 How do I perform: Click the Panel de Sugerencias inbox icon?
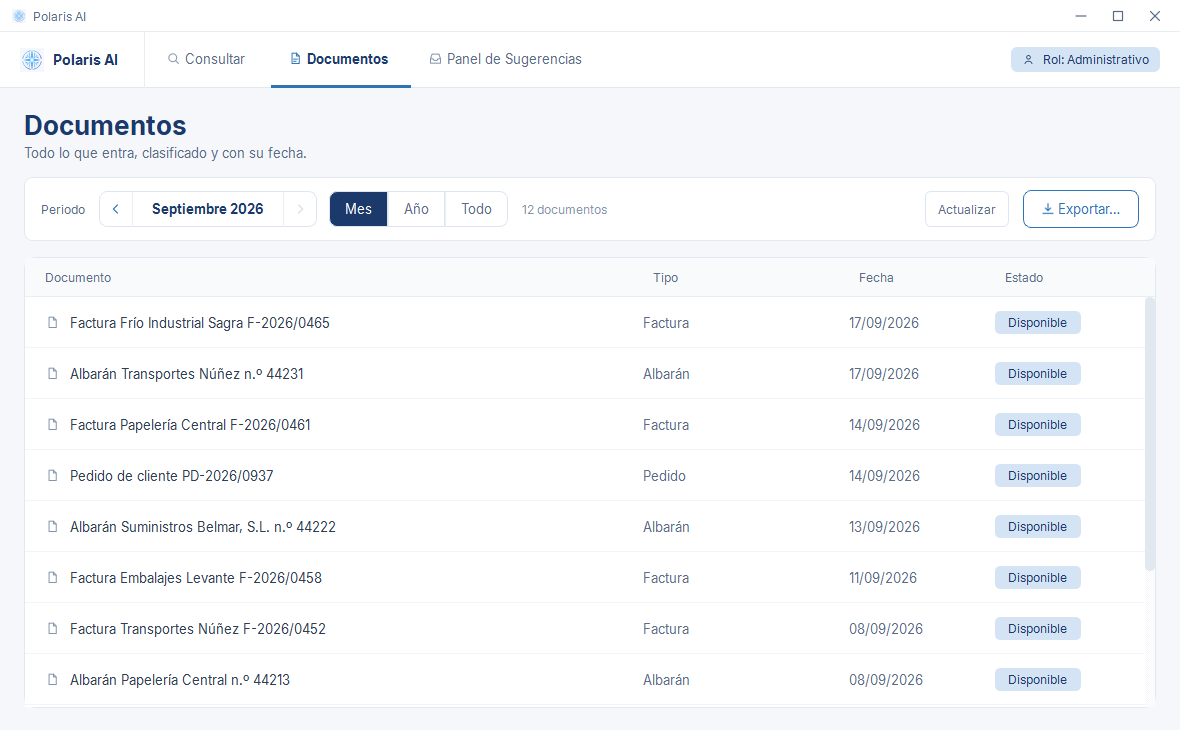[435, 59]
